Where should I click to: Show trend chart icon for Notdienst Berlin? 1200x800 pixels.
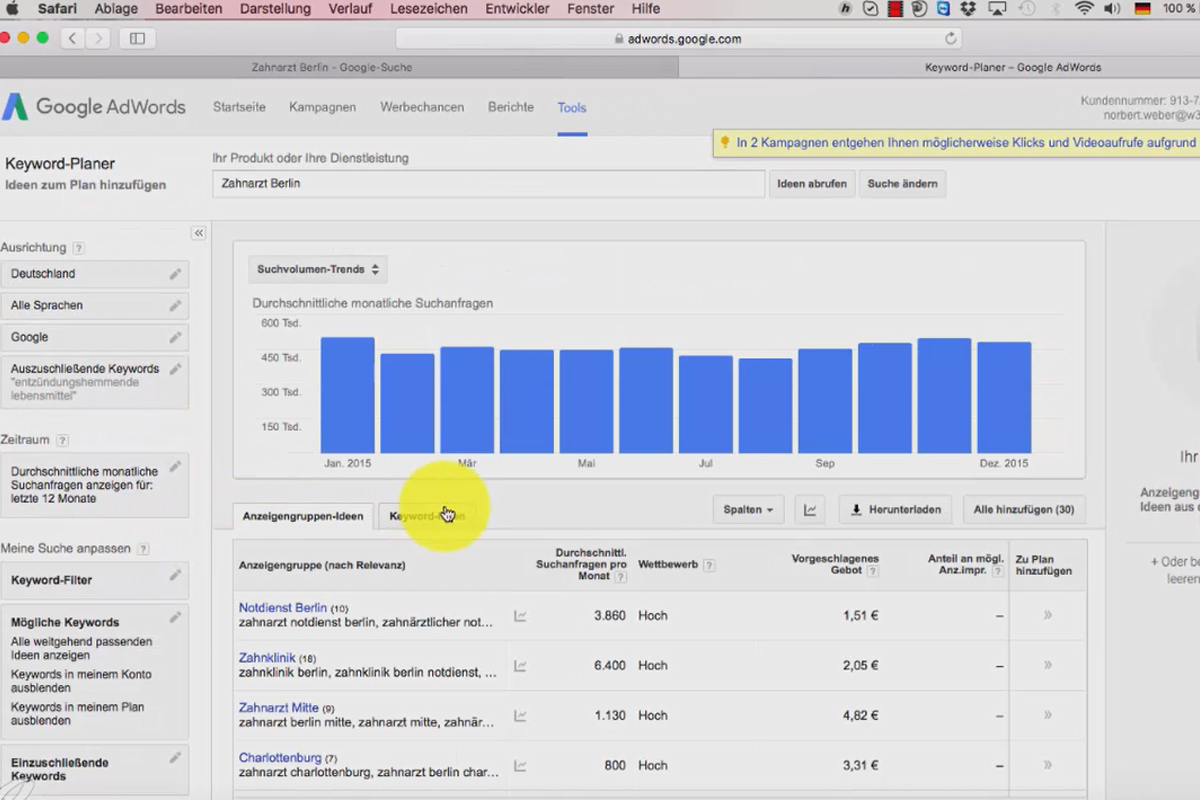tap(520, 616)
